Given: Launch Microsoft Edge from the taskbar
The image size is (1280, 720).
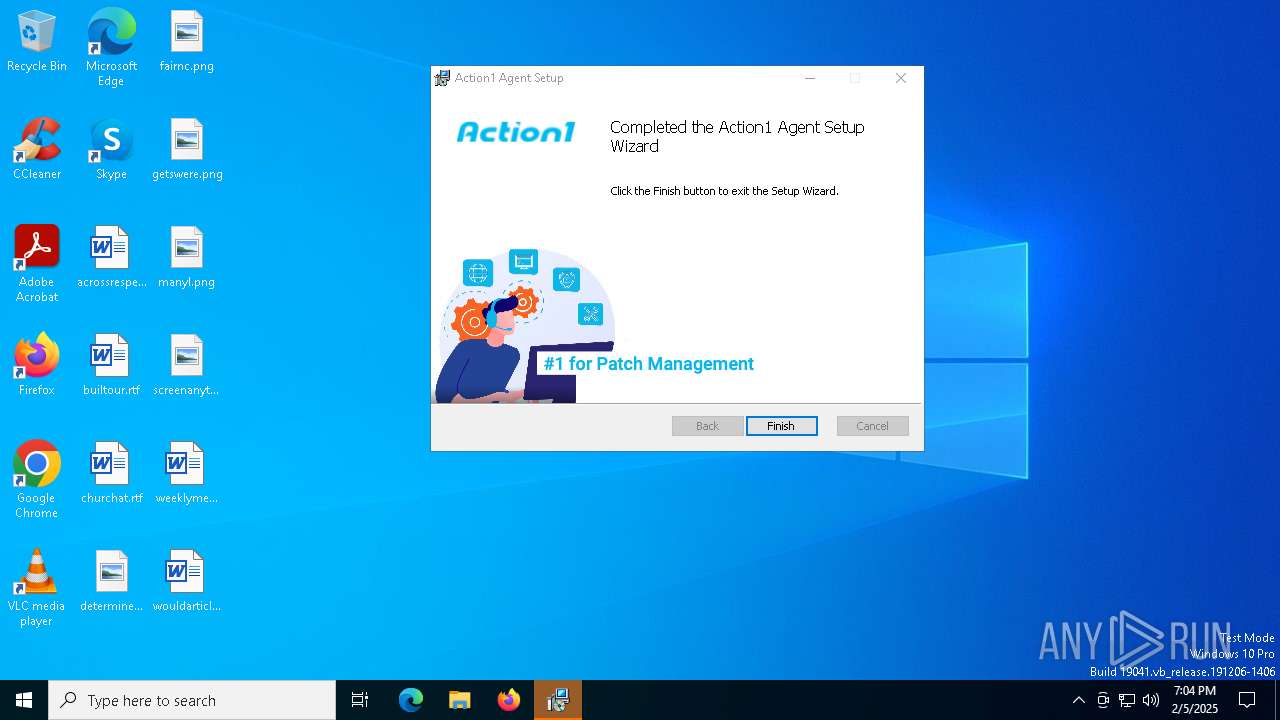Looking at the screenshot, I should [x=411, y=700].
